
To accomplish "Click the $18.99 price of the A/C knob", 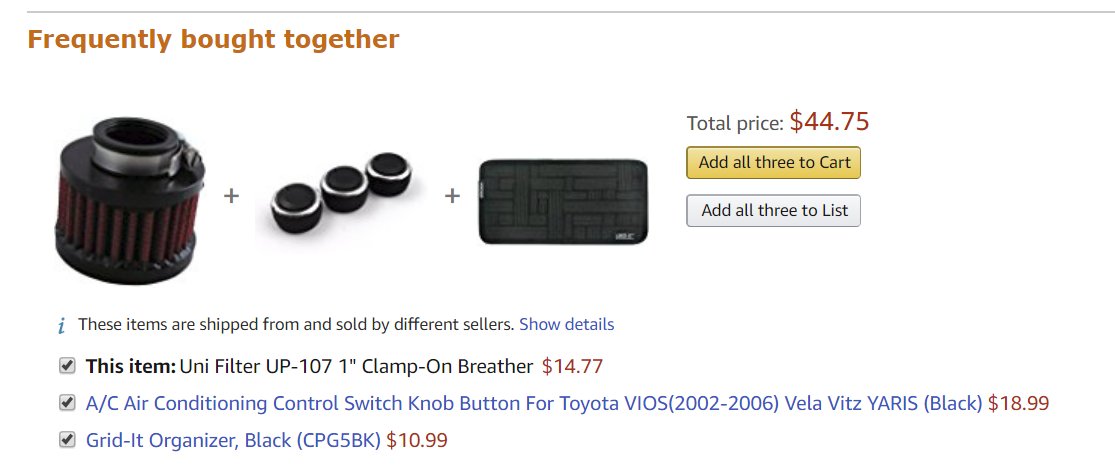I will pyautogui.click(x=1018, y=404).
